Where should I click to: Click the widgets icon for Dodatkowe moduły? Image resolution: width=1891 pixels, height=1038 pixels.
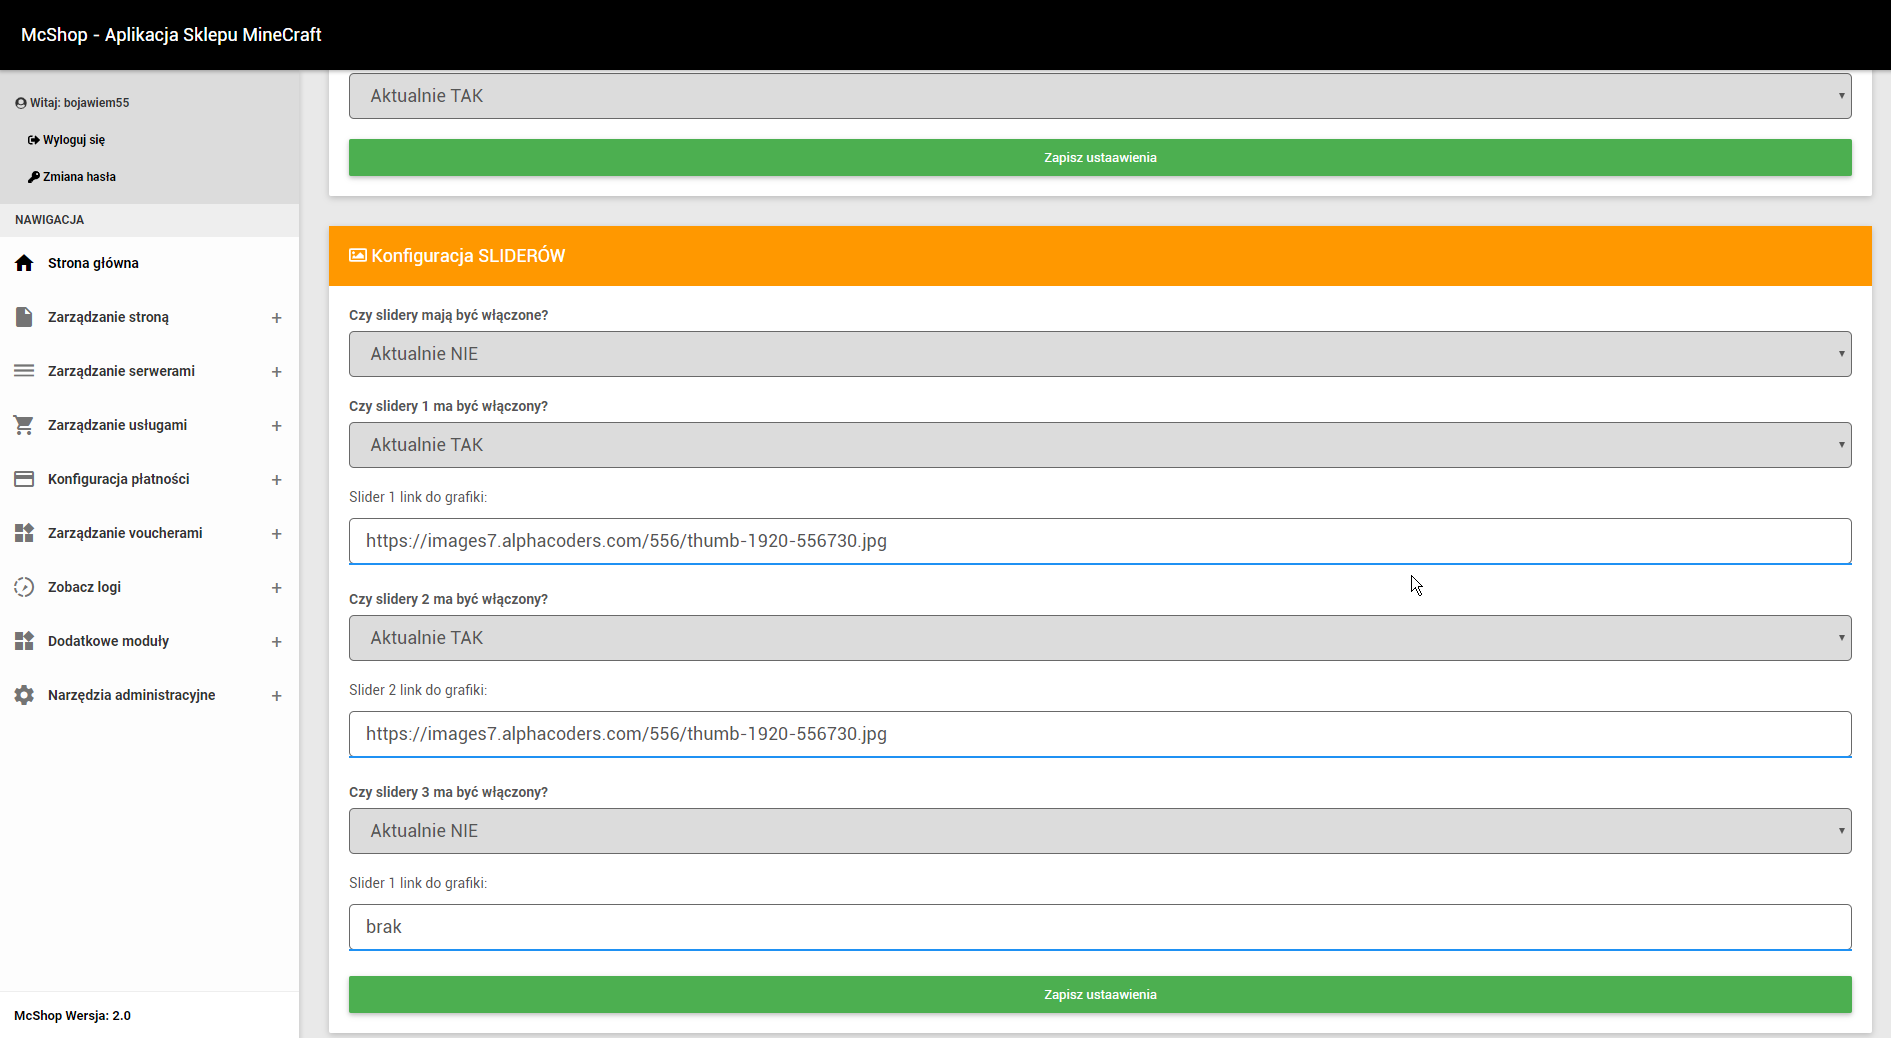[x=24, y=641]
